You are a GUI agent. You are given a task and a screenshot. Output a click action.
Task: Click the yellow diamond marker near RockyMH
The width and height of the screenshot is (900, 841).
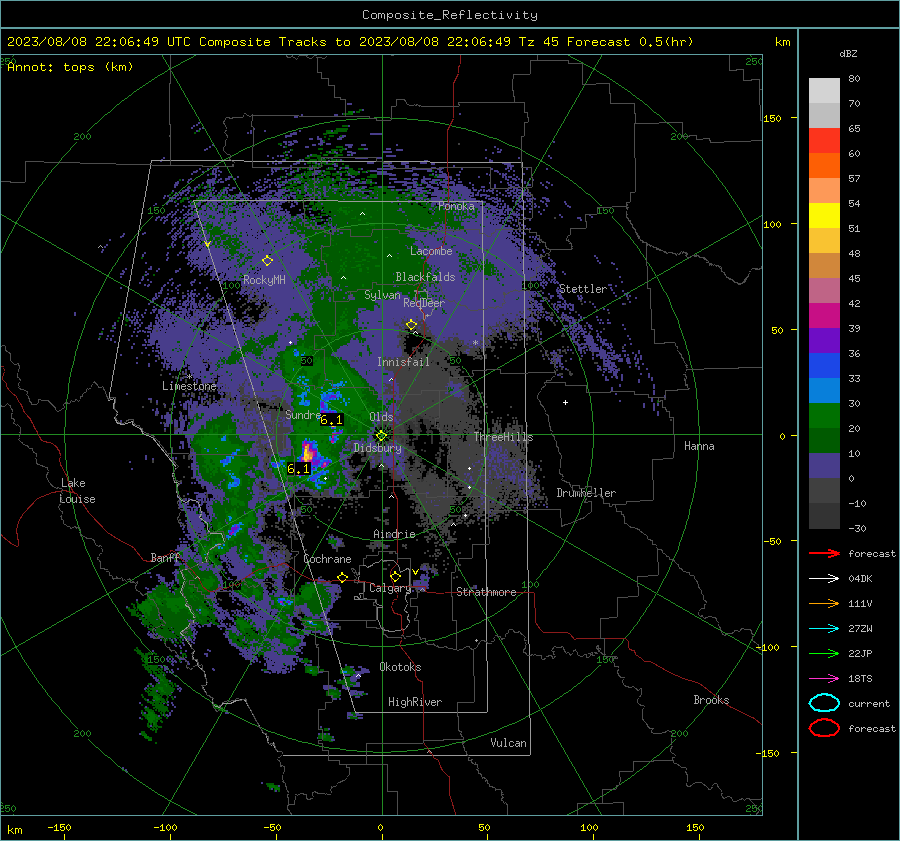point(267,260)
